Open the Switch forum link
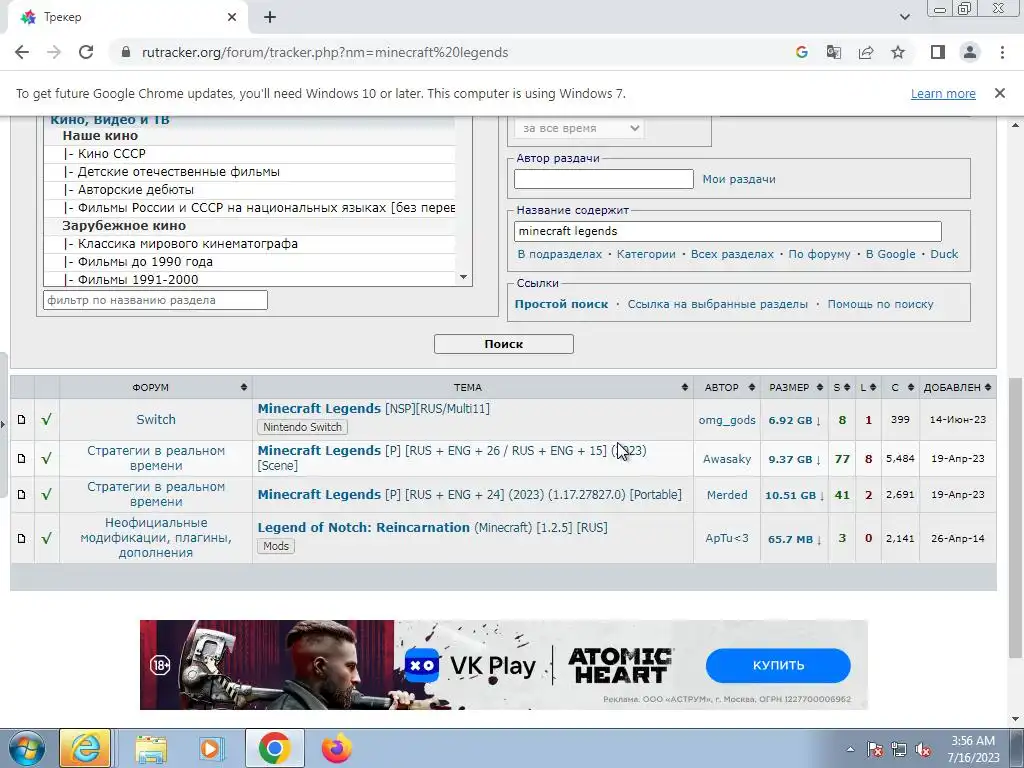The width and height of the screenshot is (1024, 768). coord(155,419)
